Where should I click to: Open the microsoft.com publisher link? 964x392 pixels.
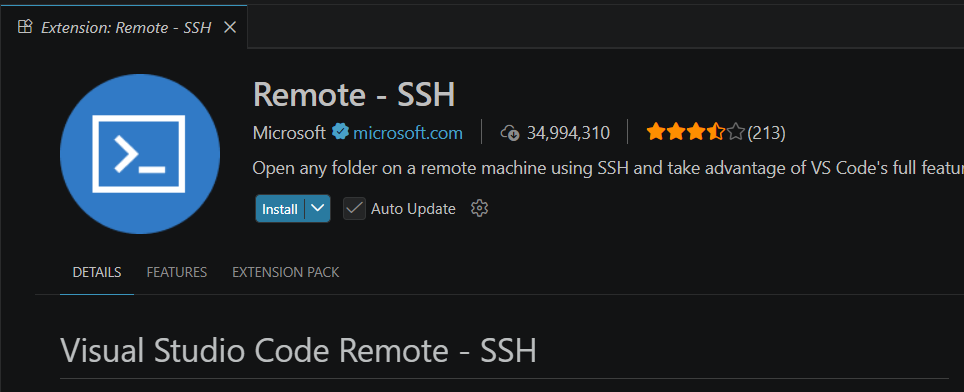(x=408, y=133)
